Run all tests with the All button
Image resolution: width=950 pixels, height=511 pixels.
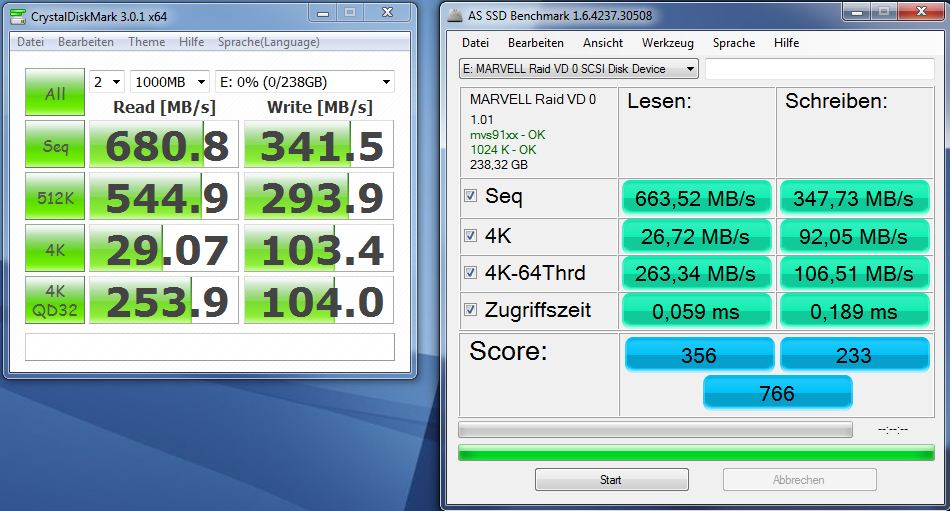(55, 92)
